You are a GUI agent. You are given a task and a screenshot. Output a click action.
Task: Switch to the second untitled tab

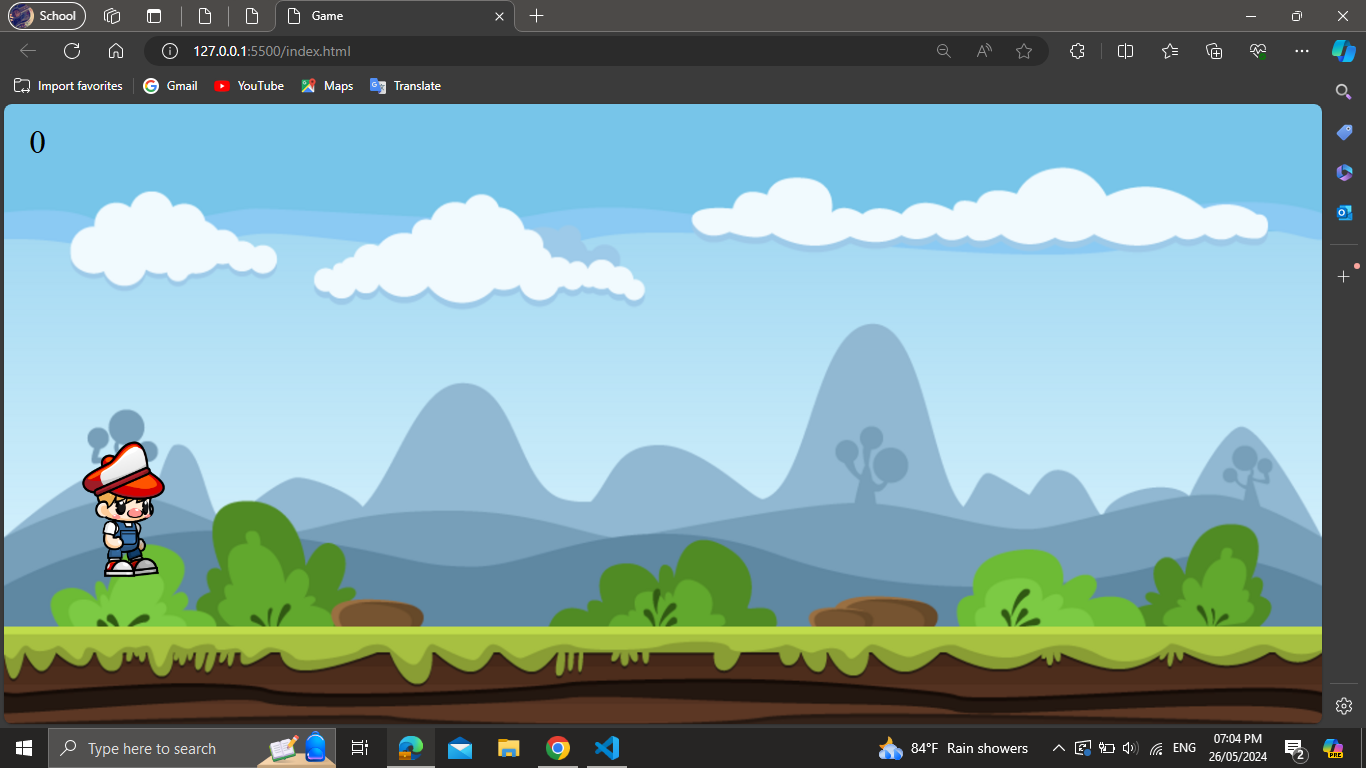252,16
